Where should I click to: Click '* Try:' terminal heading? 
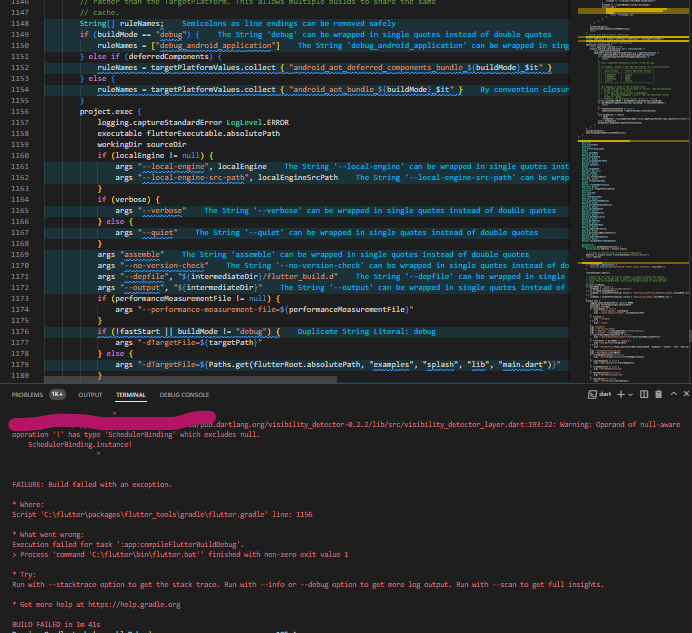24,574
